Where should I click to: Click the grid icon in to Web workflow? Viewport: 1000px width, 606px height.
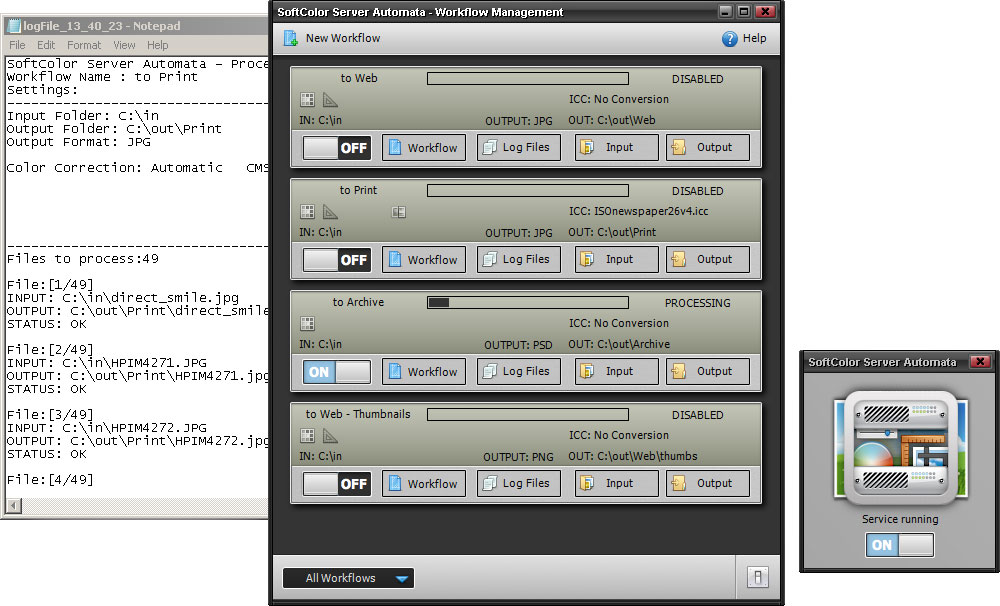(x=308, y=100)
